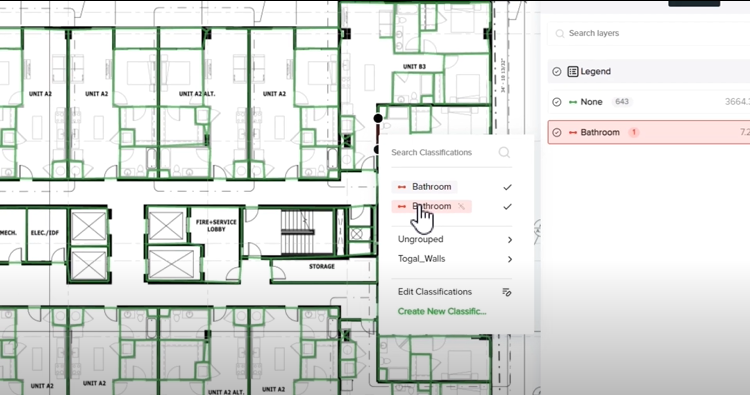This screenshot has height=395, width=750.
Task: Open the Ungrouped classification group
Action: (x=454, y=239)
